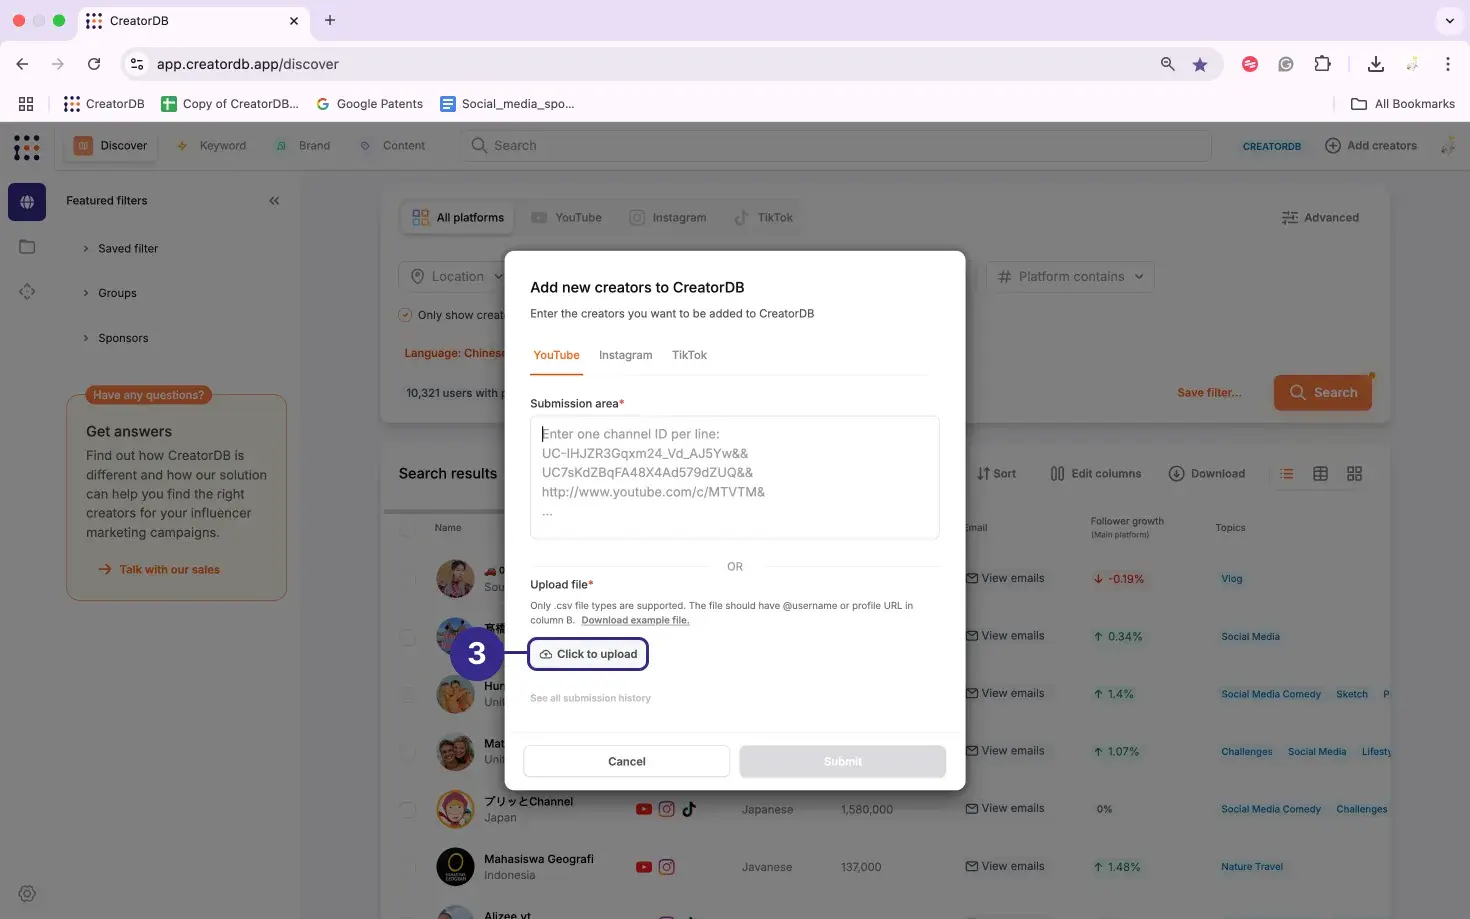Select the globe discover sidebar icon

[x=27, y=202]
